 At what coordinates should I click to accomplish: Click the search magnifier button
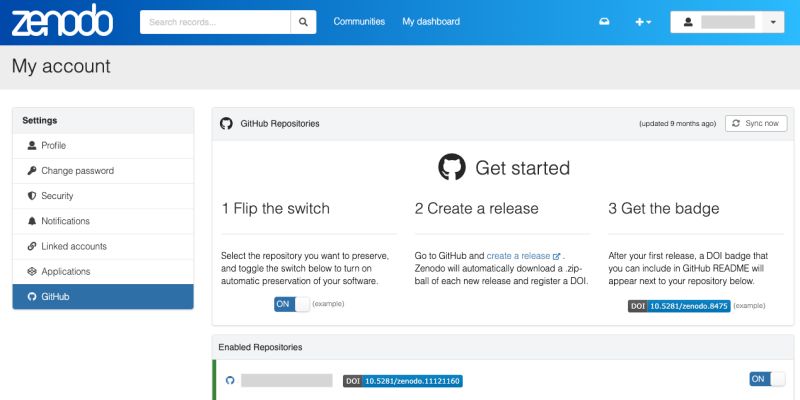click(x=303, y=22)
